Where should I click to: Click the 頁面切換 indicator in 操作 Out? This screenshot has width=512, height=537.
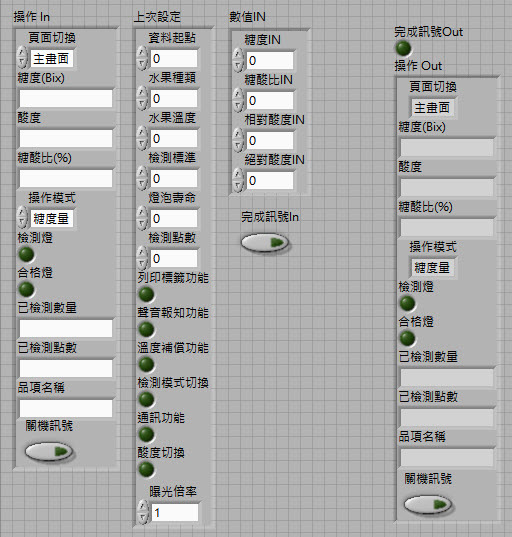click(433, 108)
